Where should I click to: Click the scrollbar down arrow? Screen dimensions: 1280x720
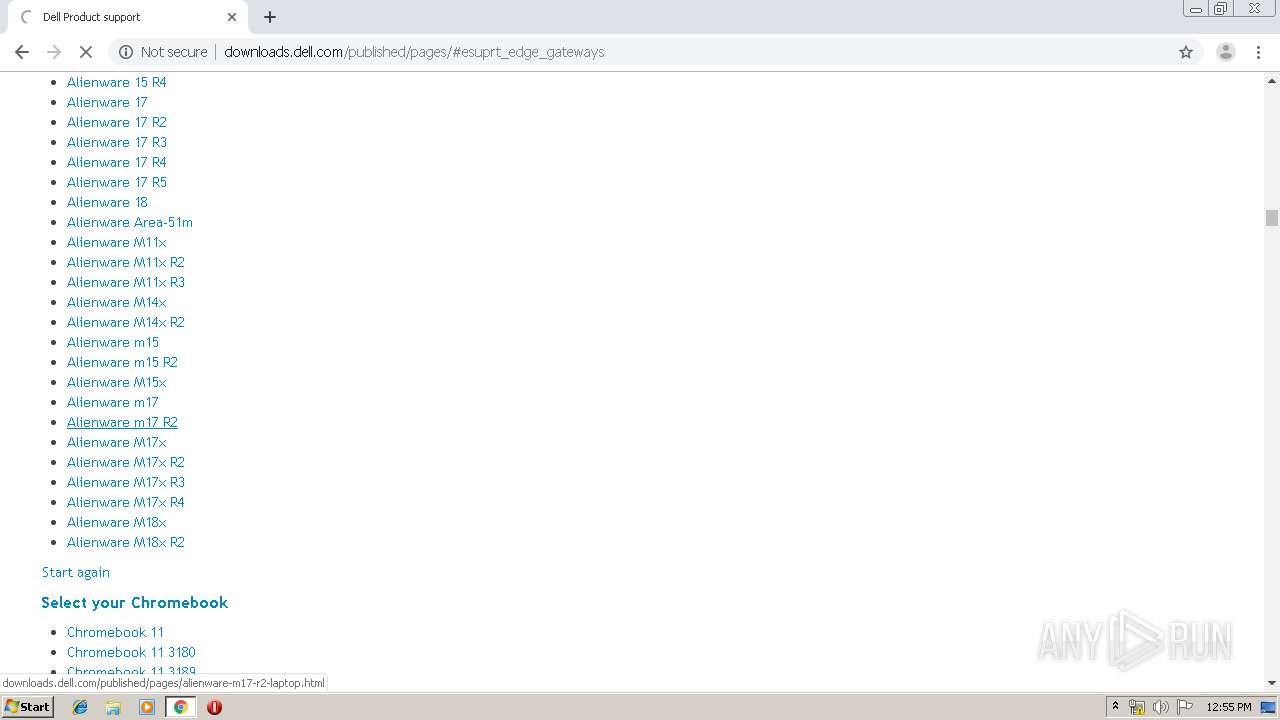pos(1271,683)
